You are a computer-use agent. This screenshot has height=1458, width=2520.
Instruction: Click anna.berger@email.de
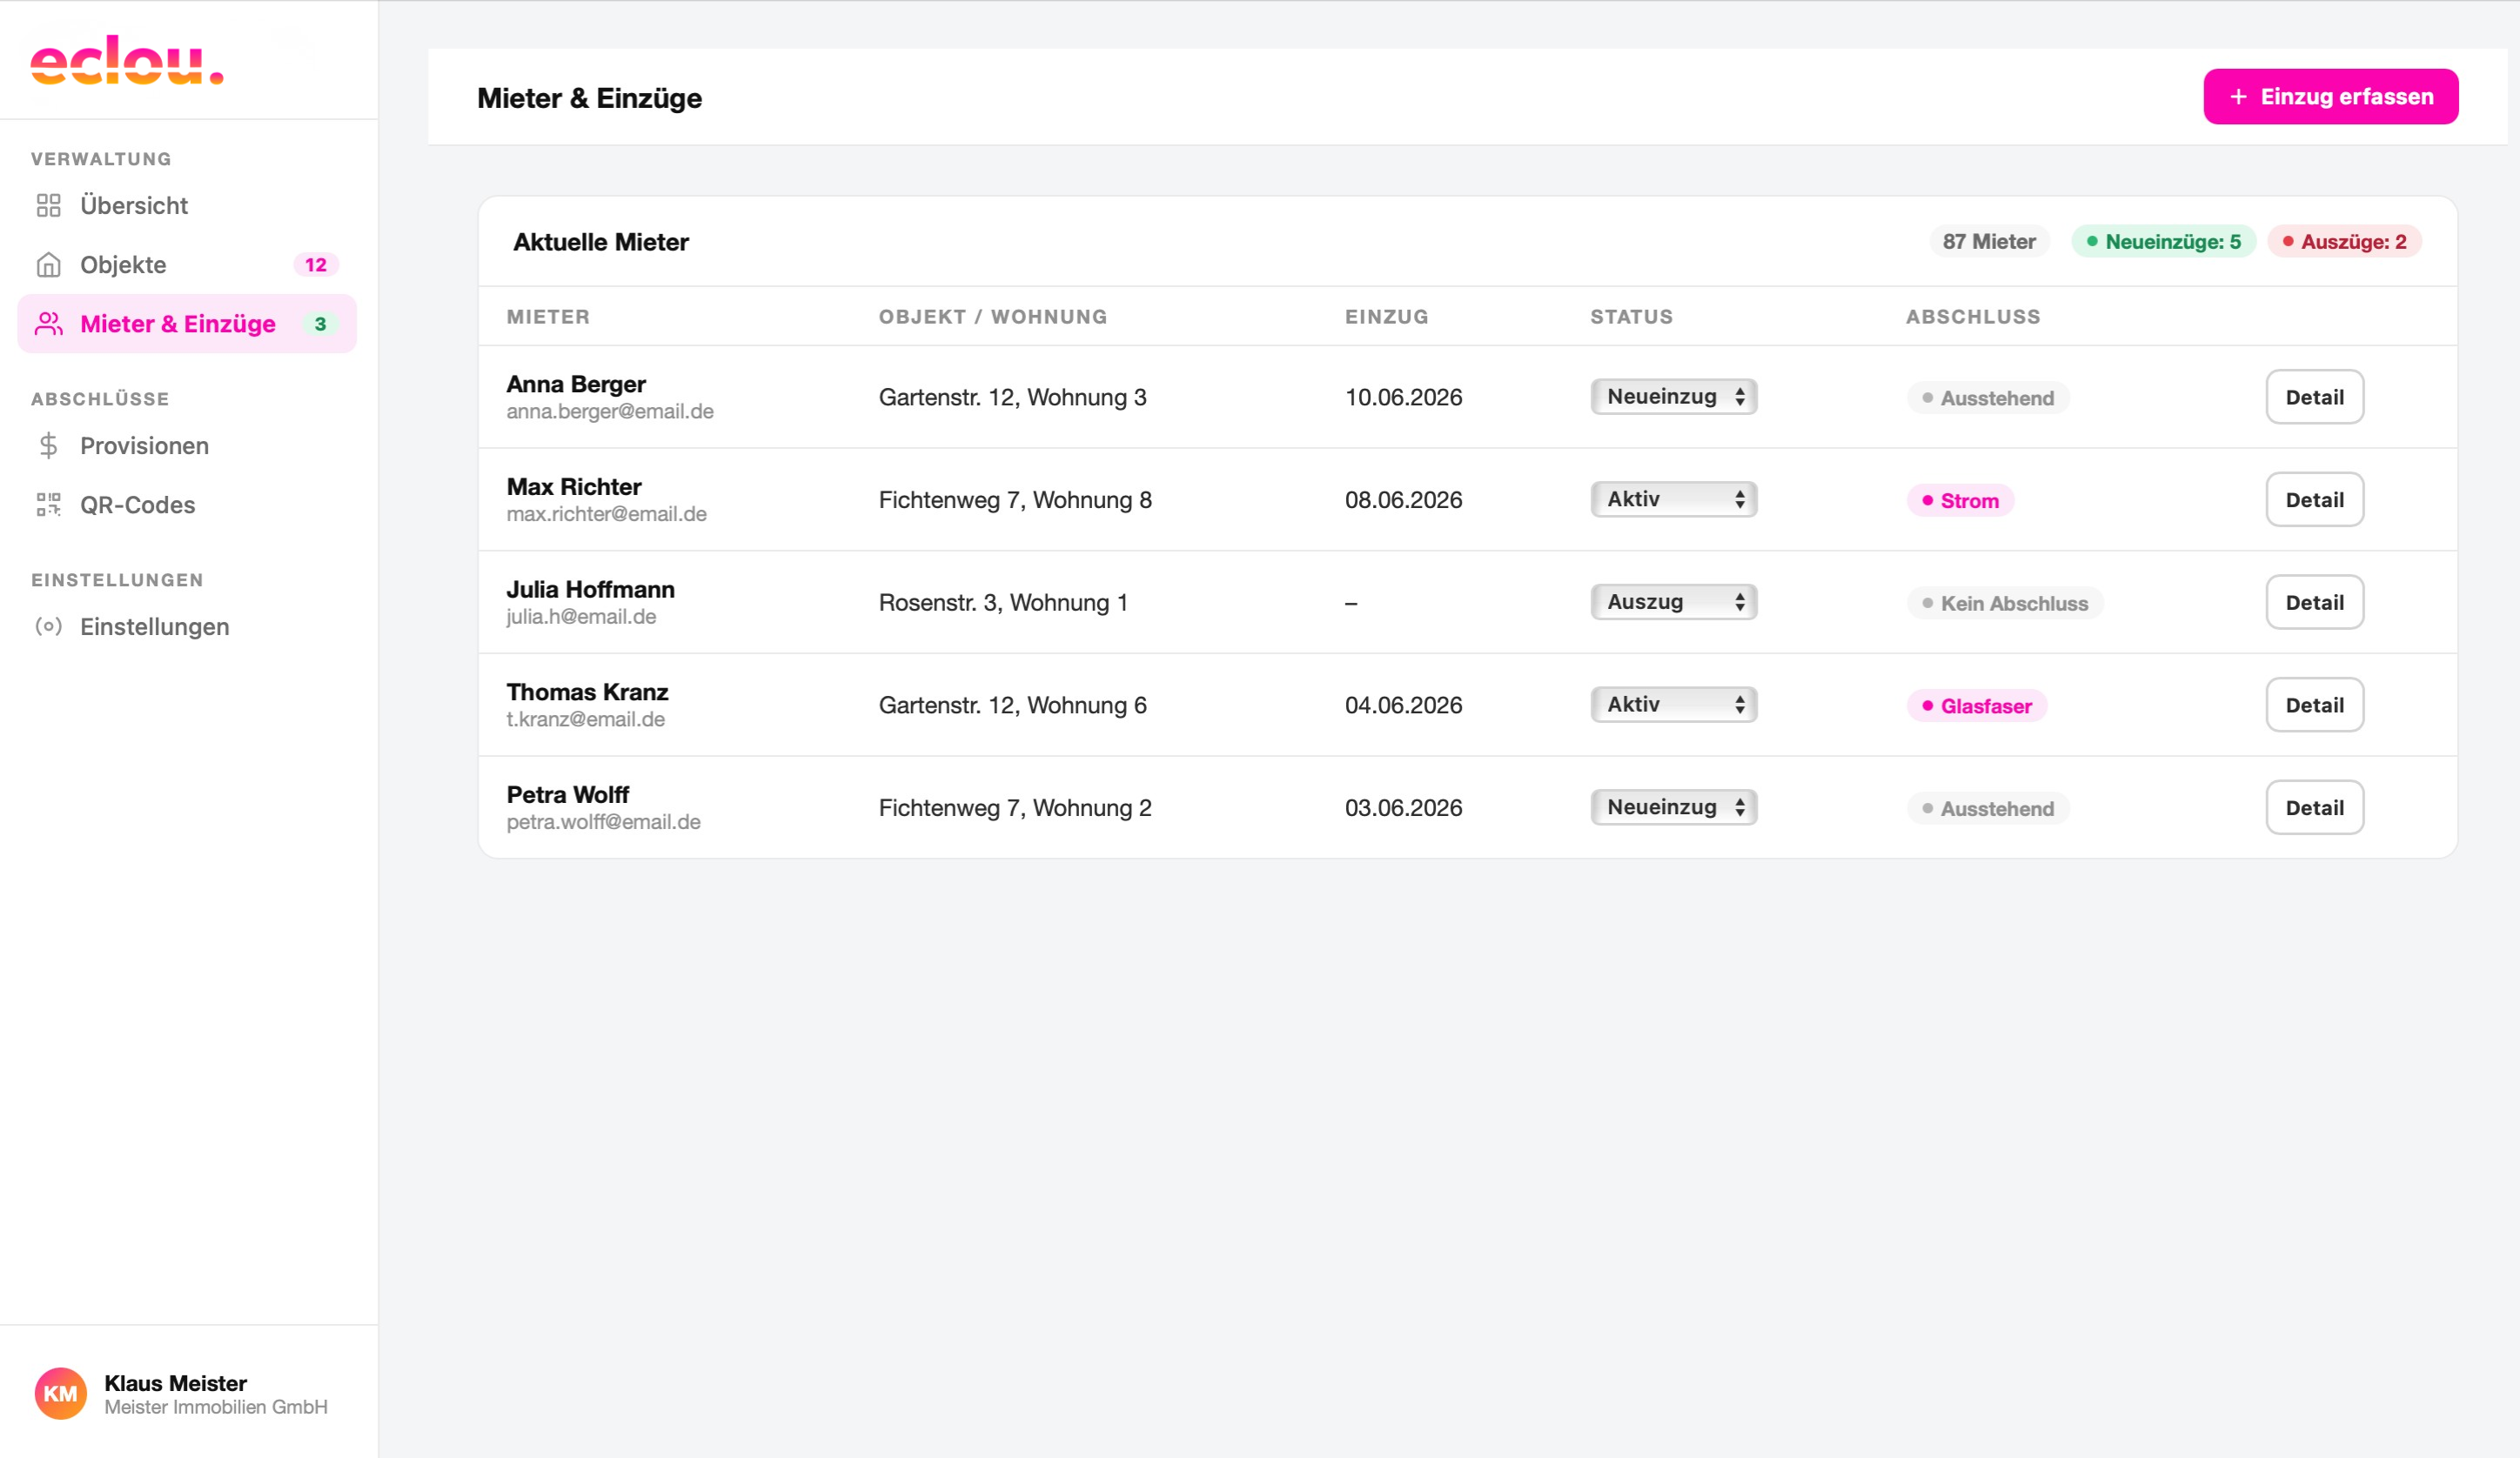pyautogui.click(x=610, y=411)
